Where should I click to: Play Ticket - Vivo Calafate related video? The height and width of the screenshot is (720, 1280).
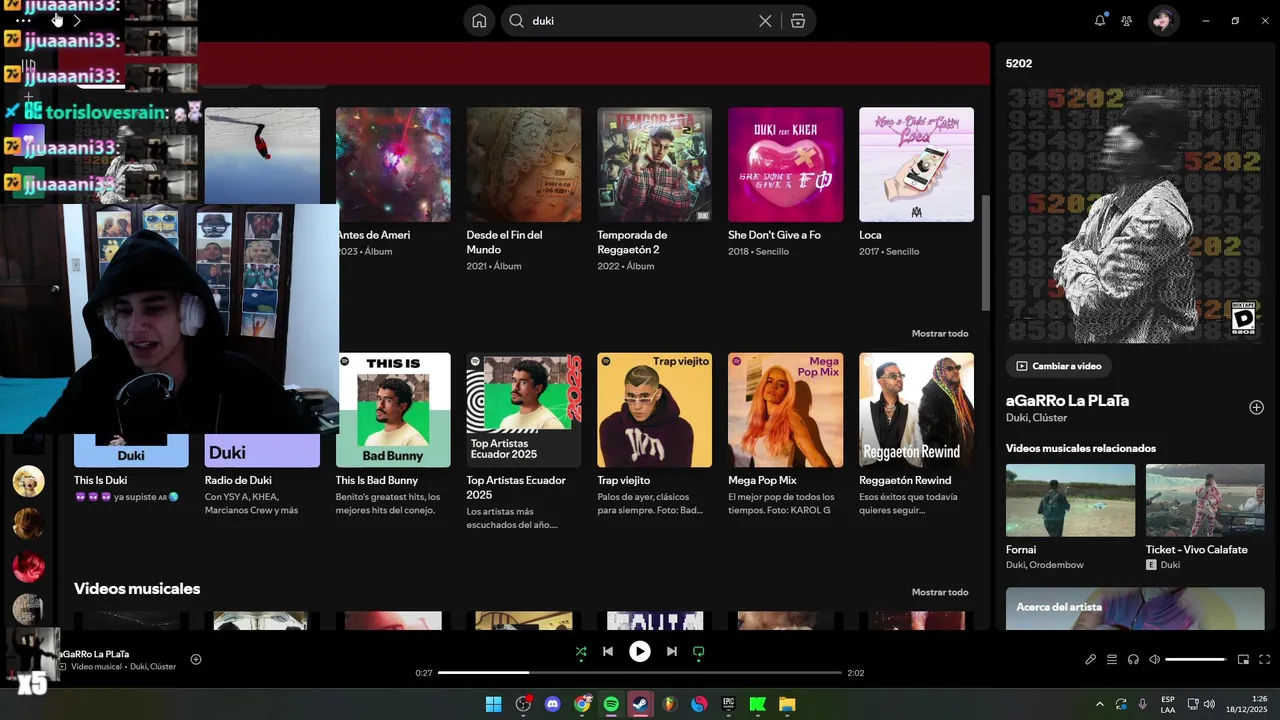pyautogui.click(x=1205, y=500)
